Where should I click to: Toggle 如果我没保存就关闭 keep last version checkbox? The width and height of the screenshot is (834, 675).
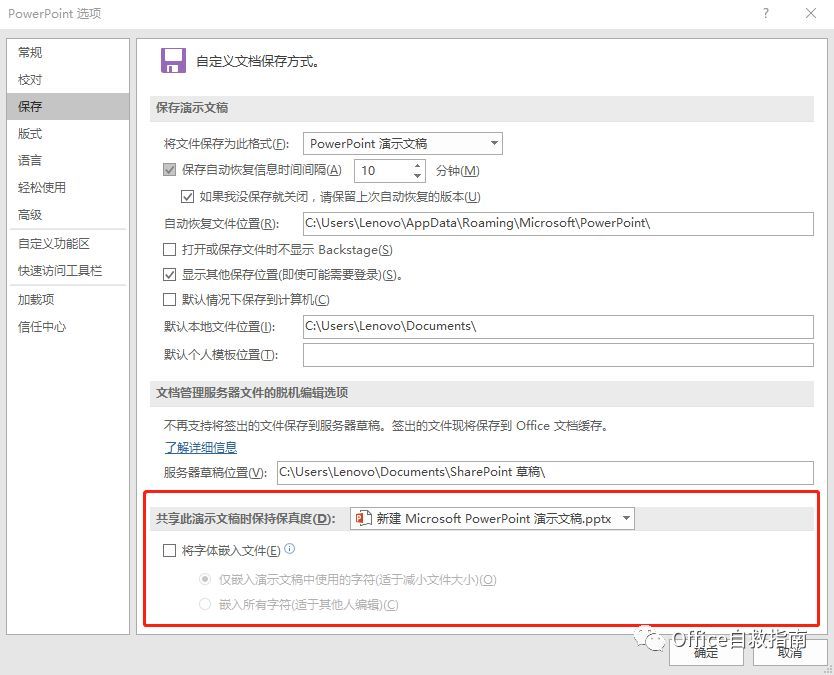[x=187, y=197]
